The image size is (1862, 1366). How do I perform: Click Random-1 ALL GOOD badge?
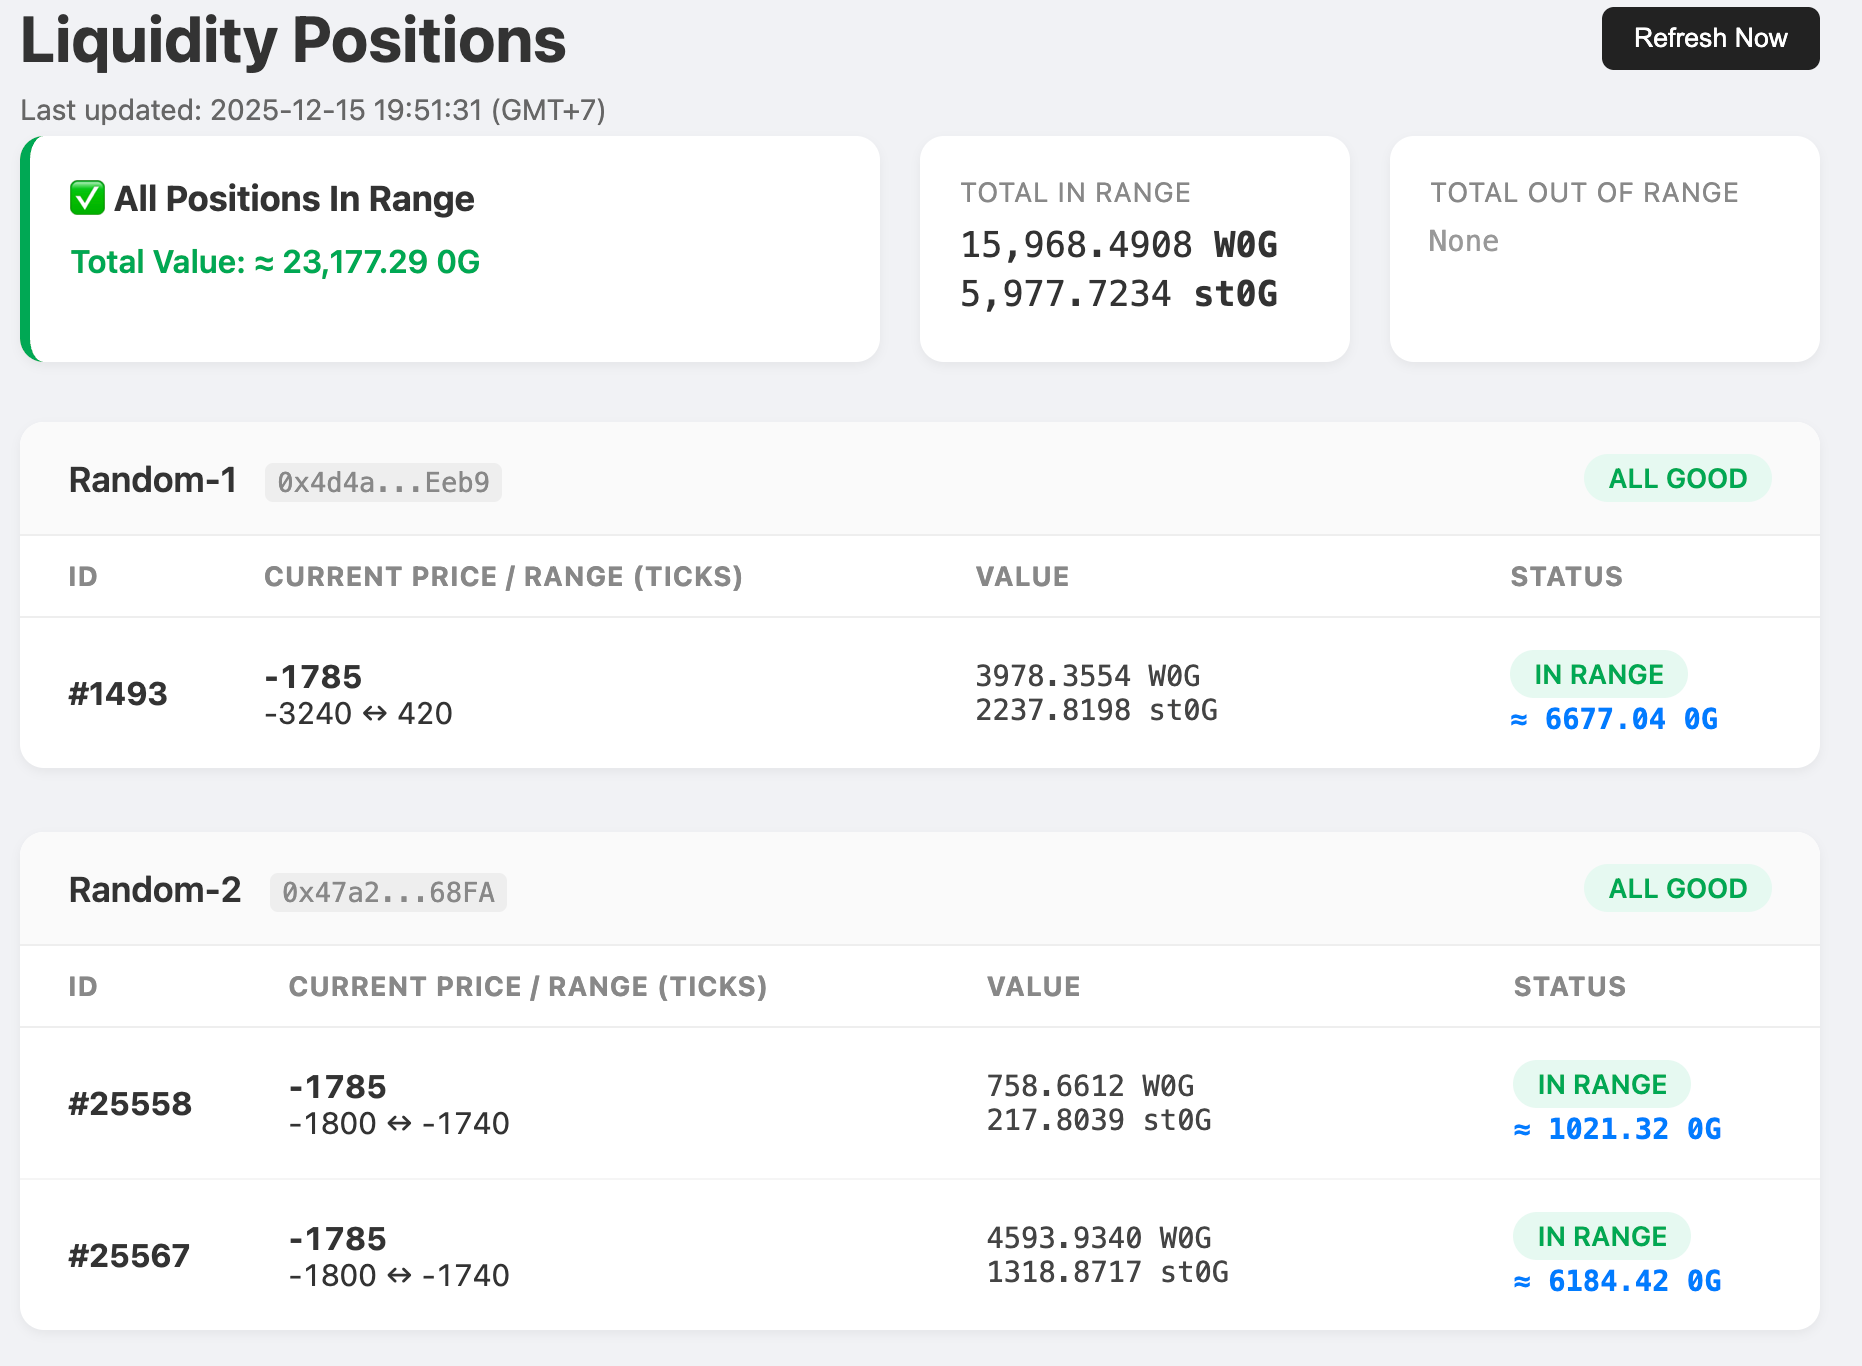pos(1677,479)
